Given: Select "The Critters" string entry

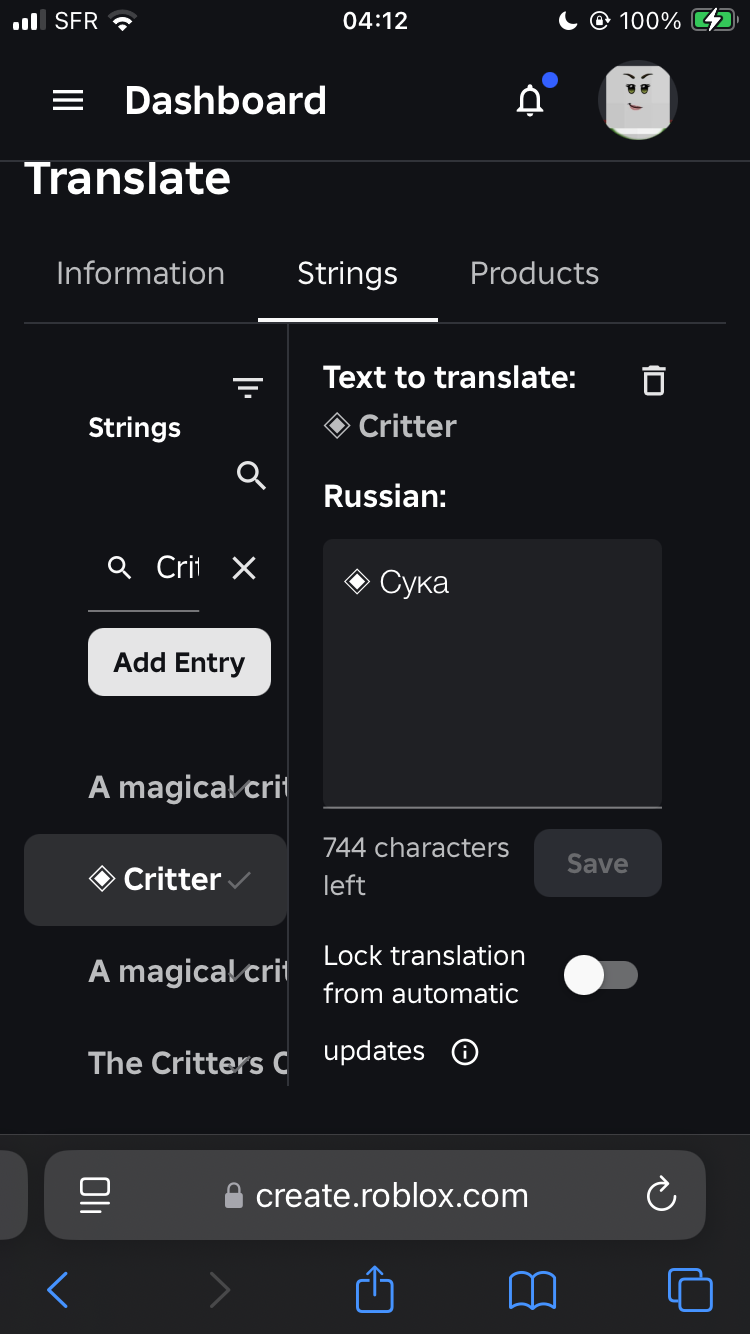Looking at the screenshot, I should 175,1063.
